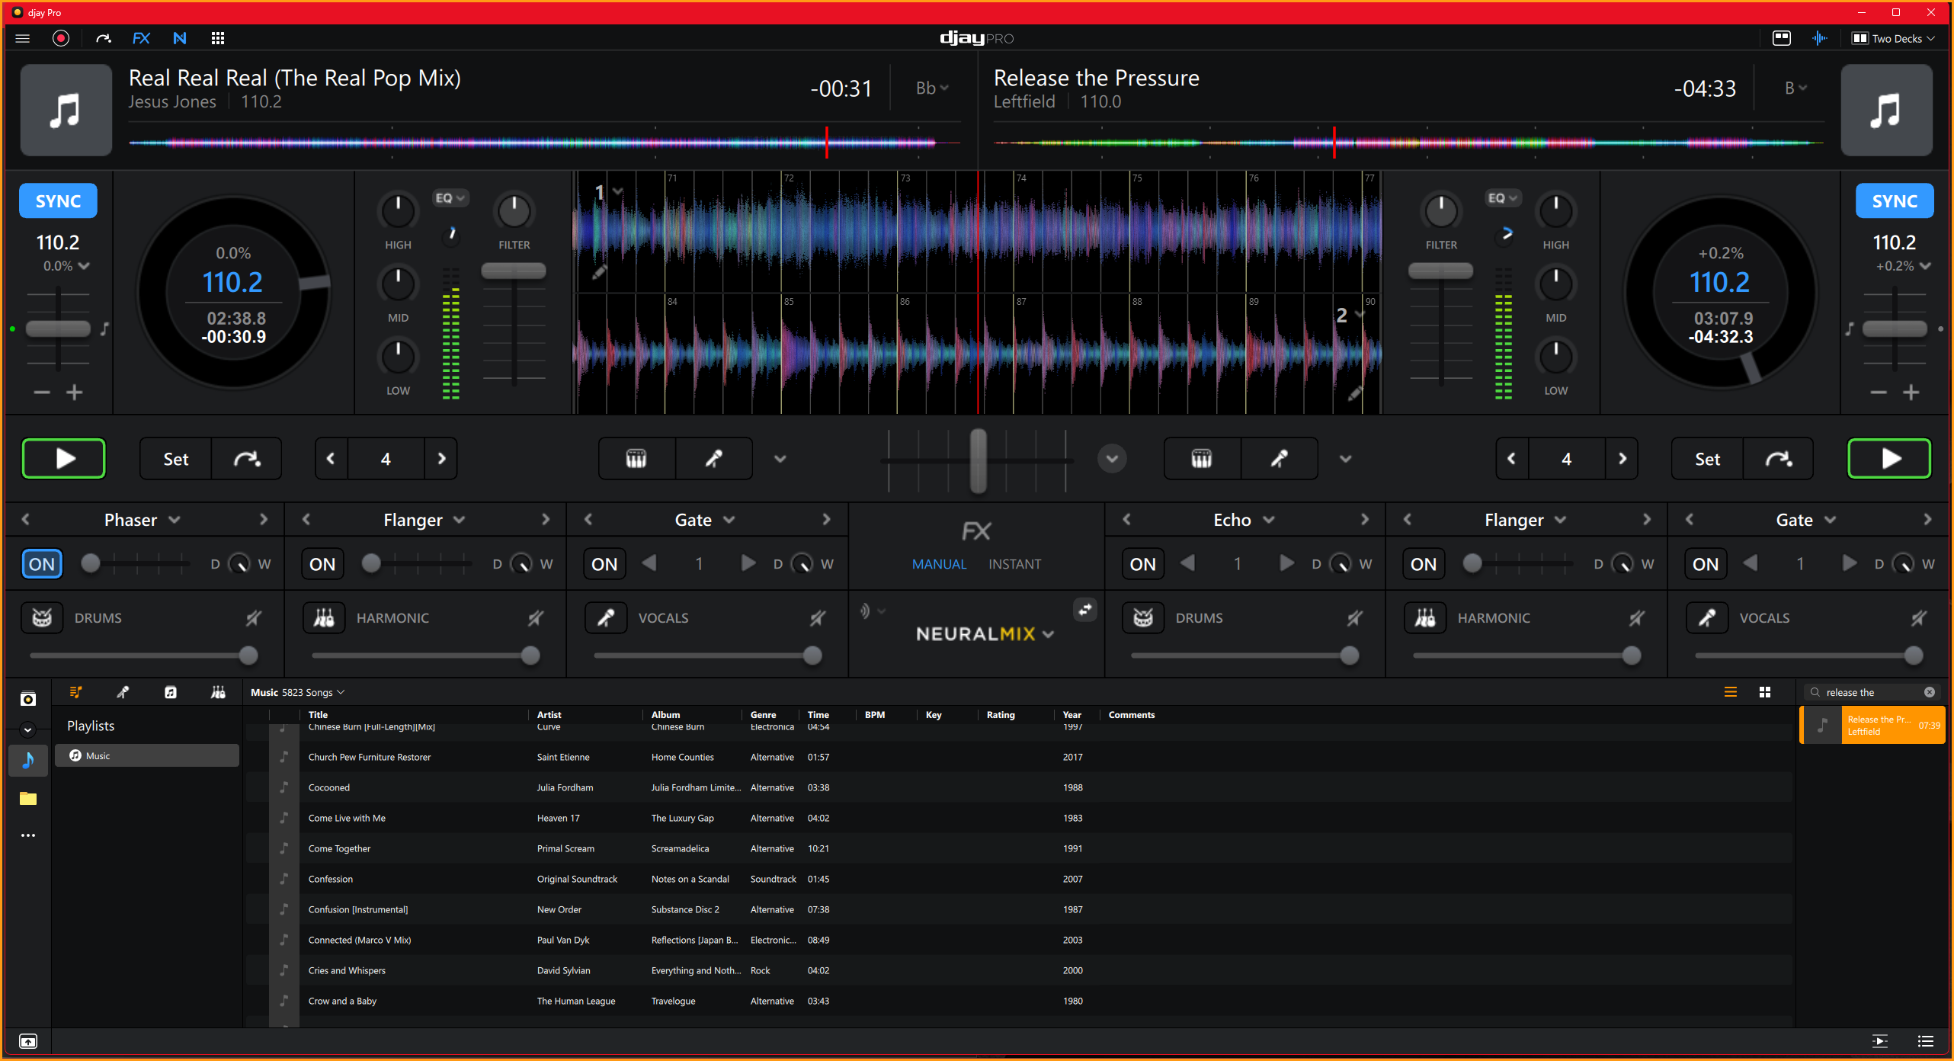
Task: Toggle the Neural Mix N icon in the top toolbar
Action: (180, 38)
